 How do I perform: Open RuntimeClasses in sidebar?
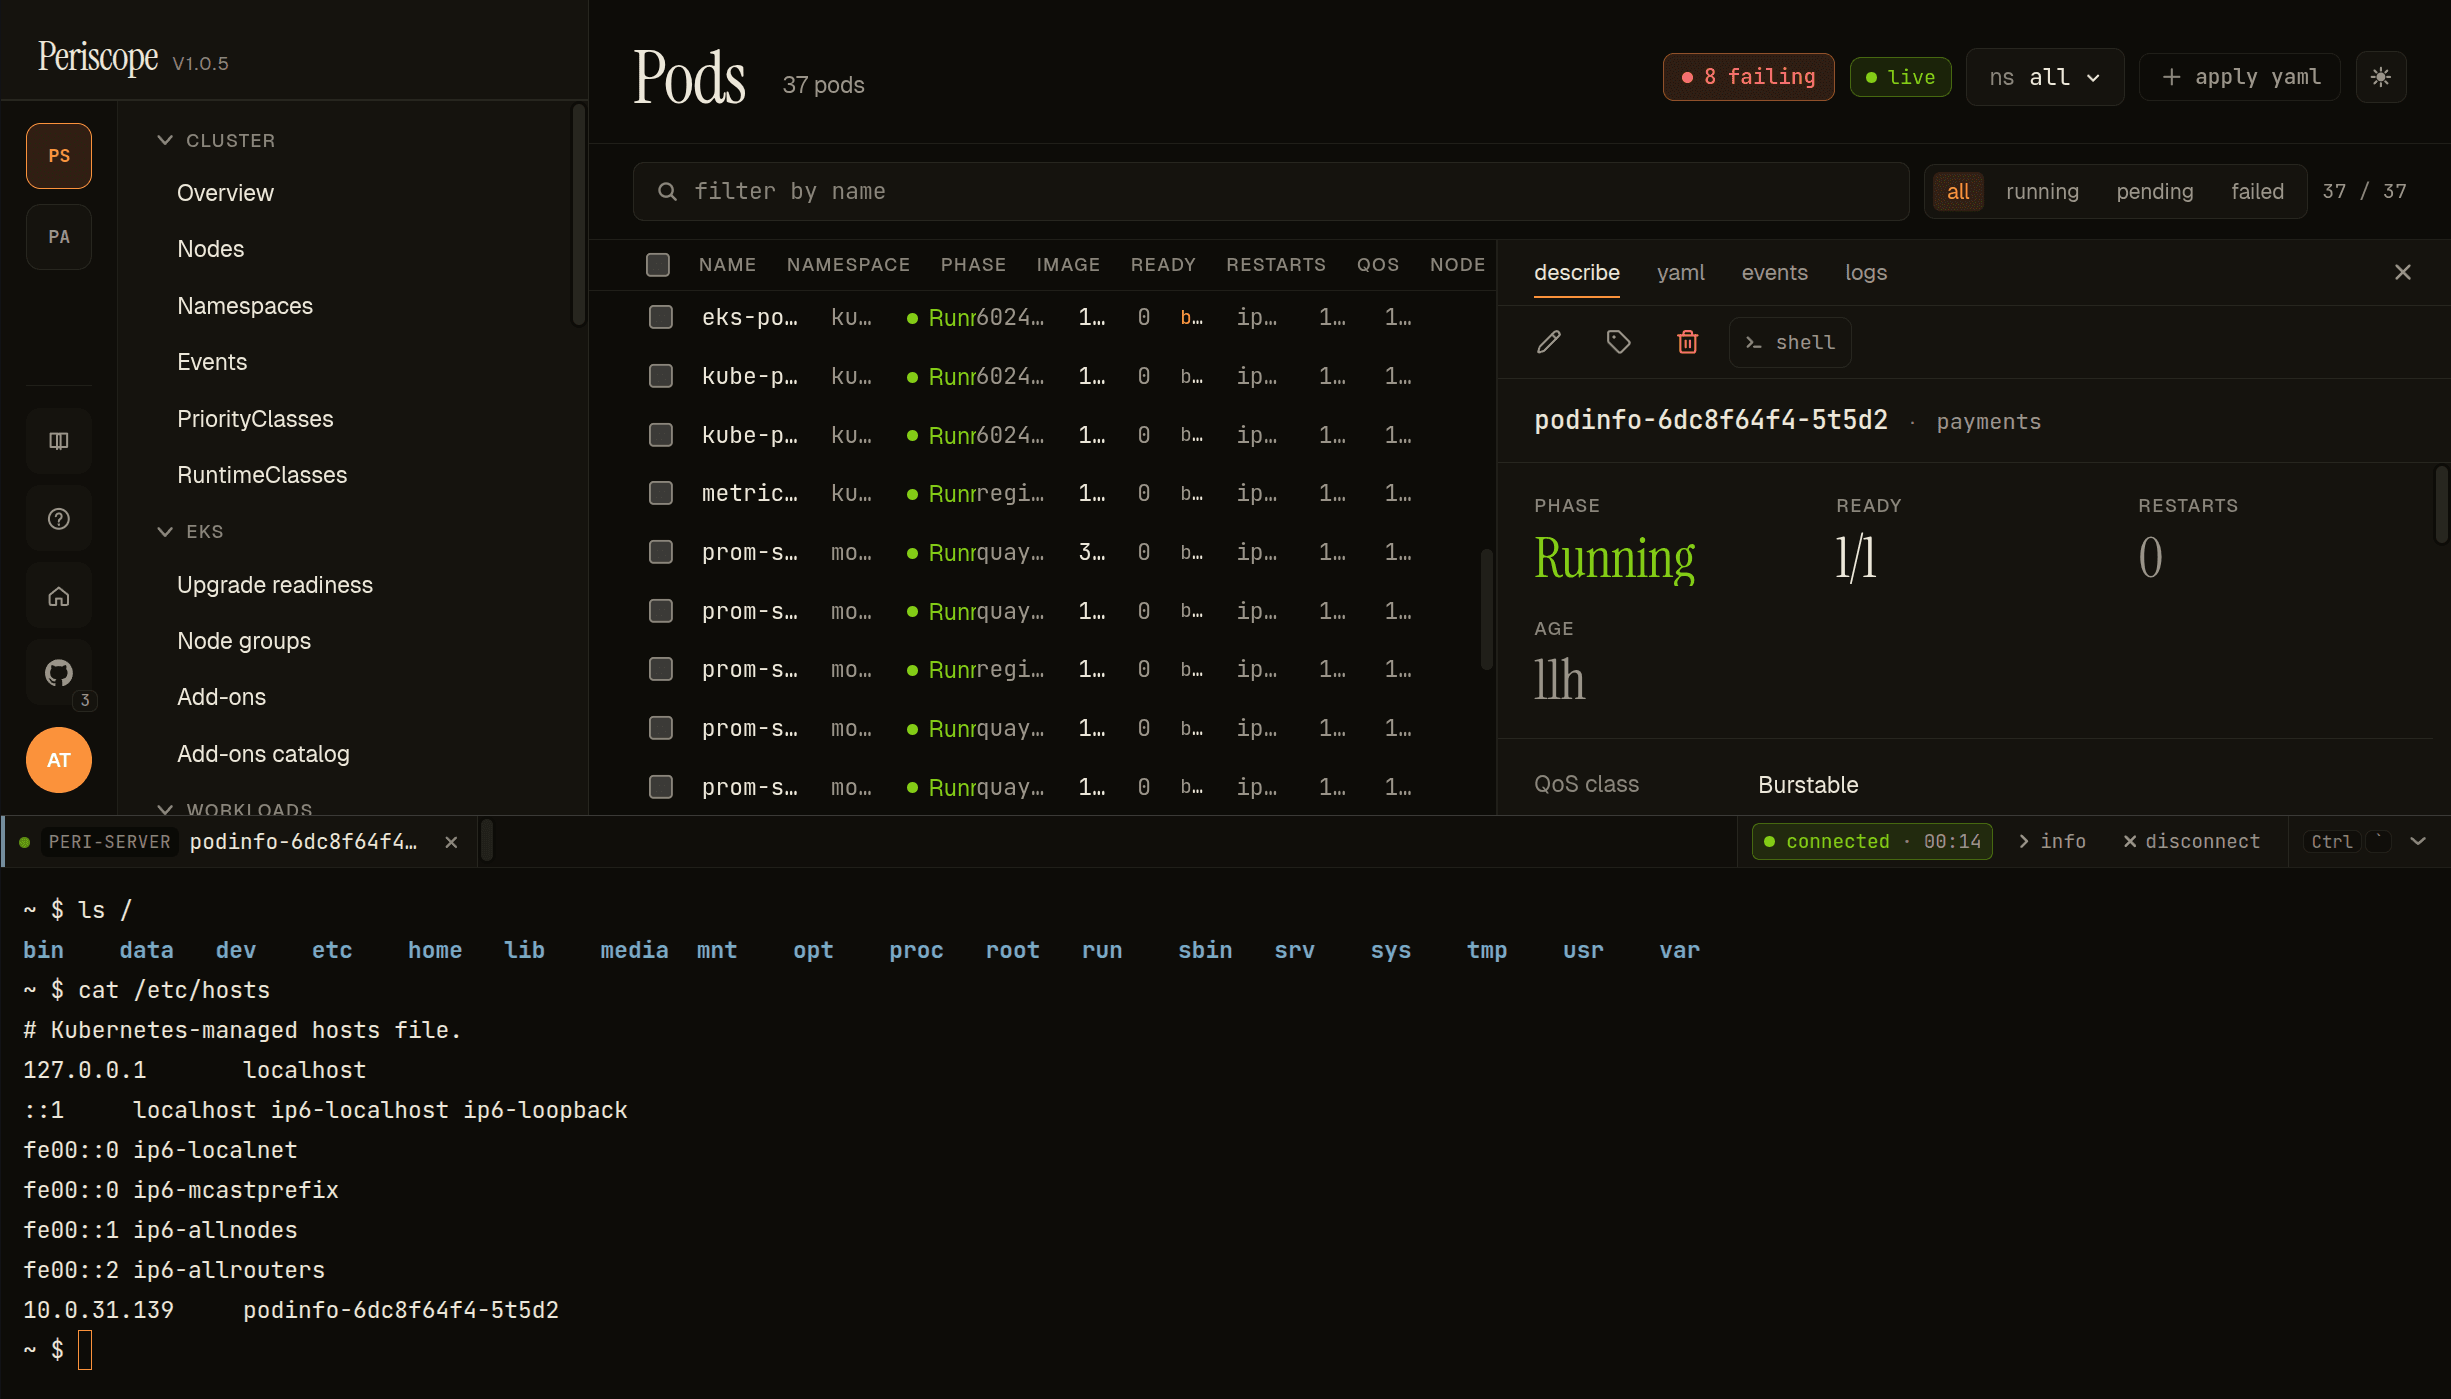pos(262,475)
